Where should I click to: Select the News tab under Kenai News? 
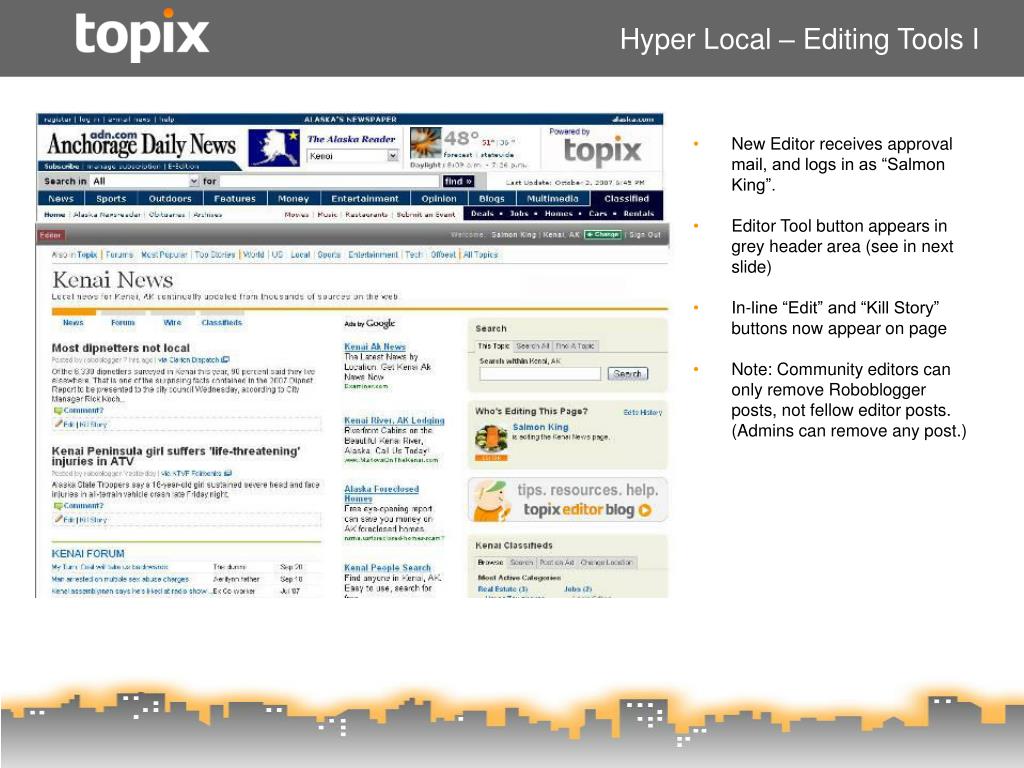coord(73,323)
